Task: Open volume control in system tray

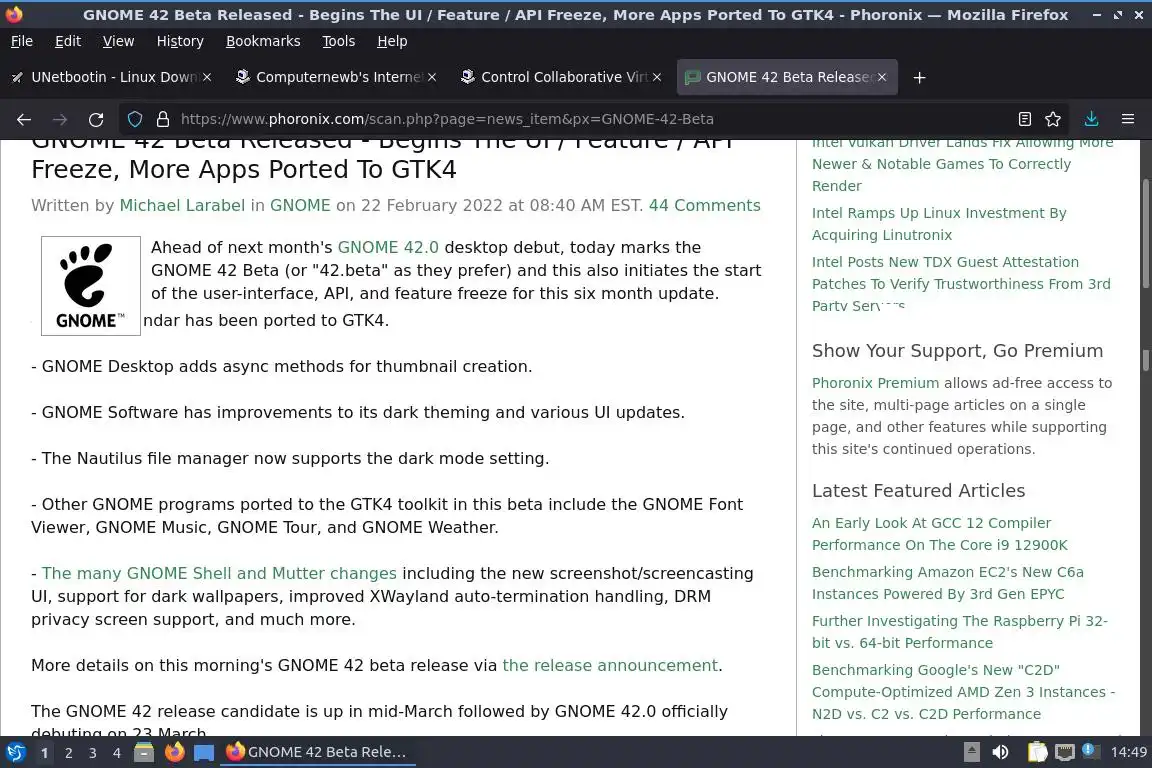Action: point(1000,753)
